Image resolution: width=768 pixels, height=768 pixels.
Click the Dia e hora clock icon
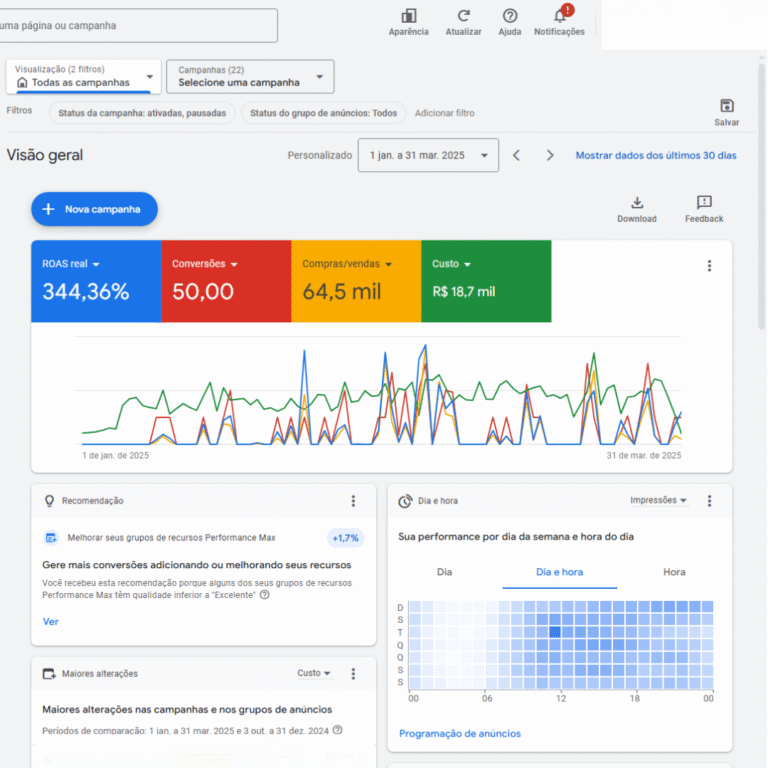pyautogui.click(x=405, y=501)
